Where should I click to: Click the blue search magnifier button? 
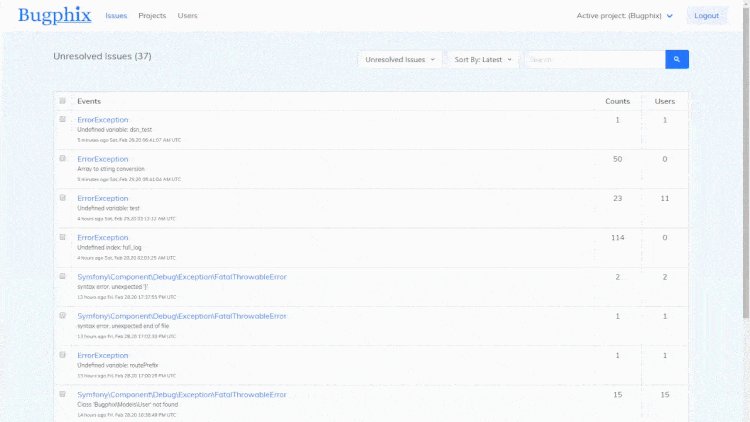click(x=677, y=59)
